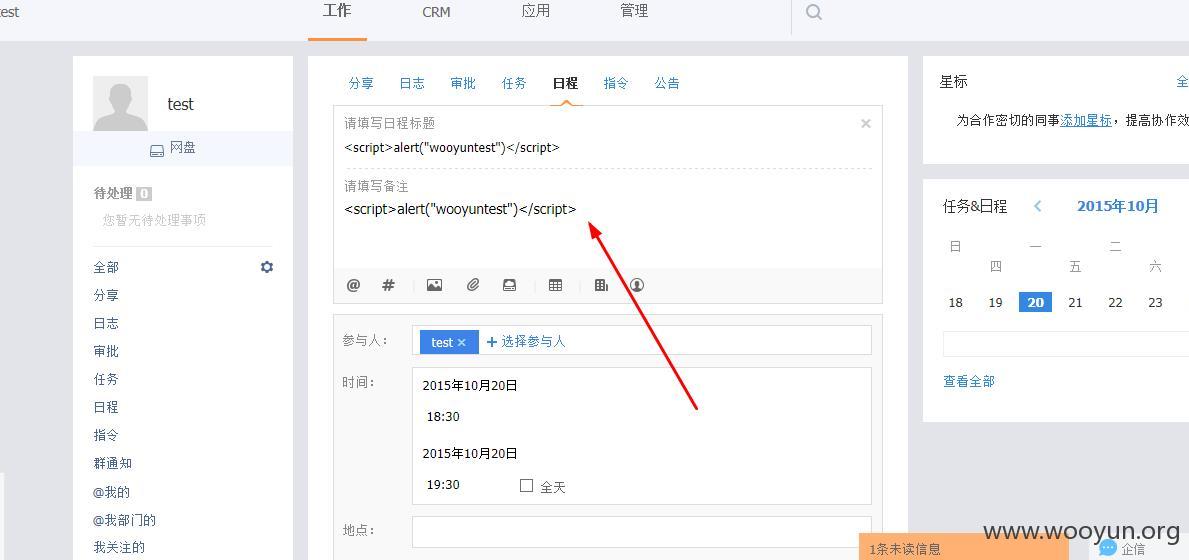Click the cloud disk icon in editor toolbar
Screen dimensions: 1189x560
(510, 285)
